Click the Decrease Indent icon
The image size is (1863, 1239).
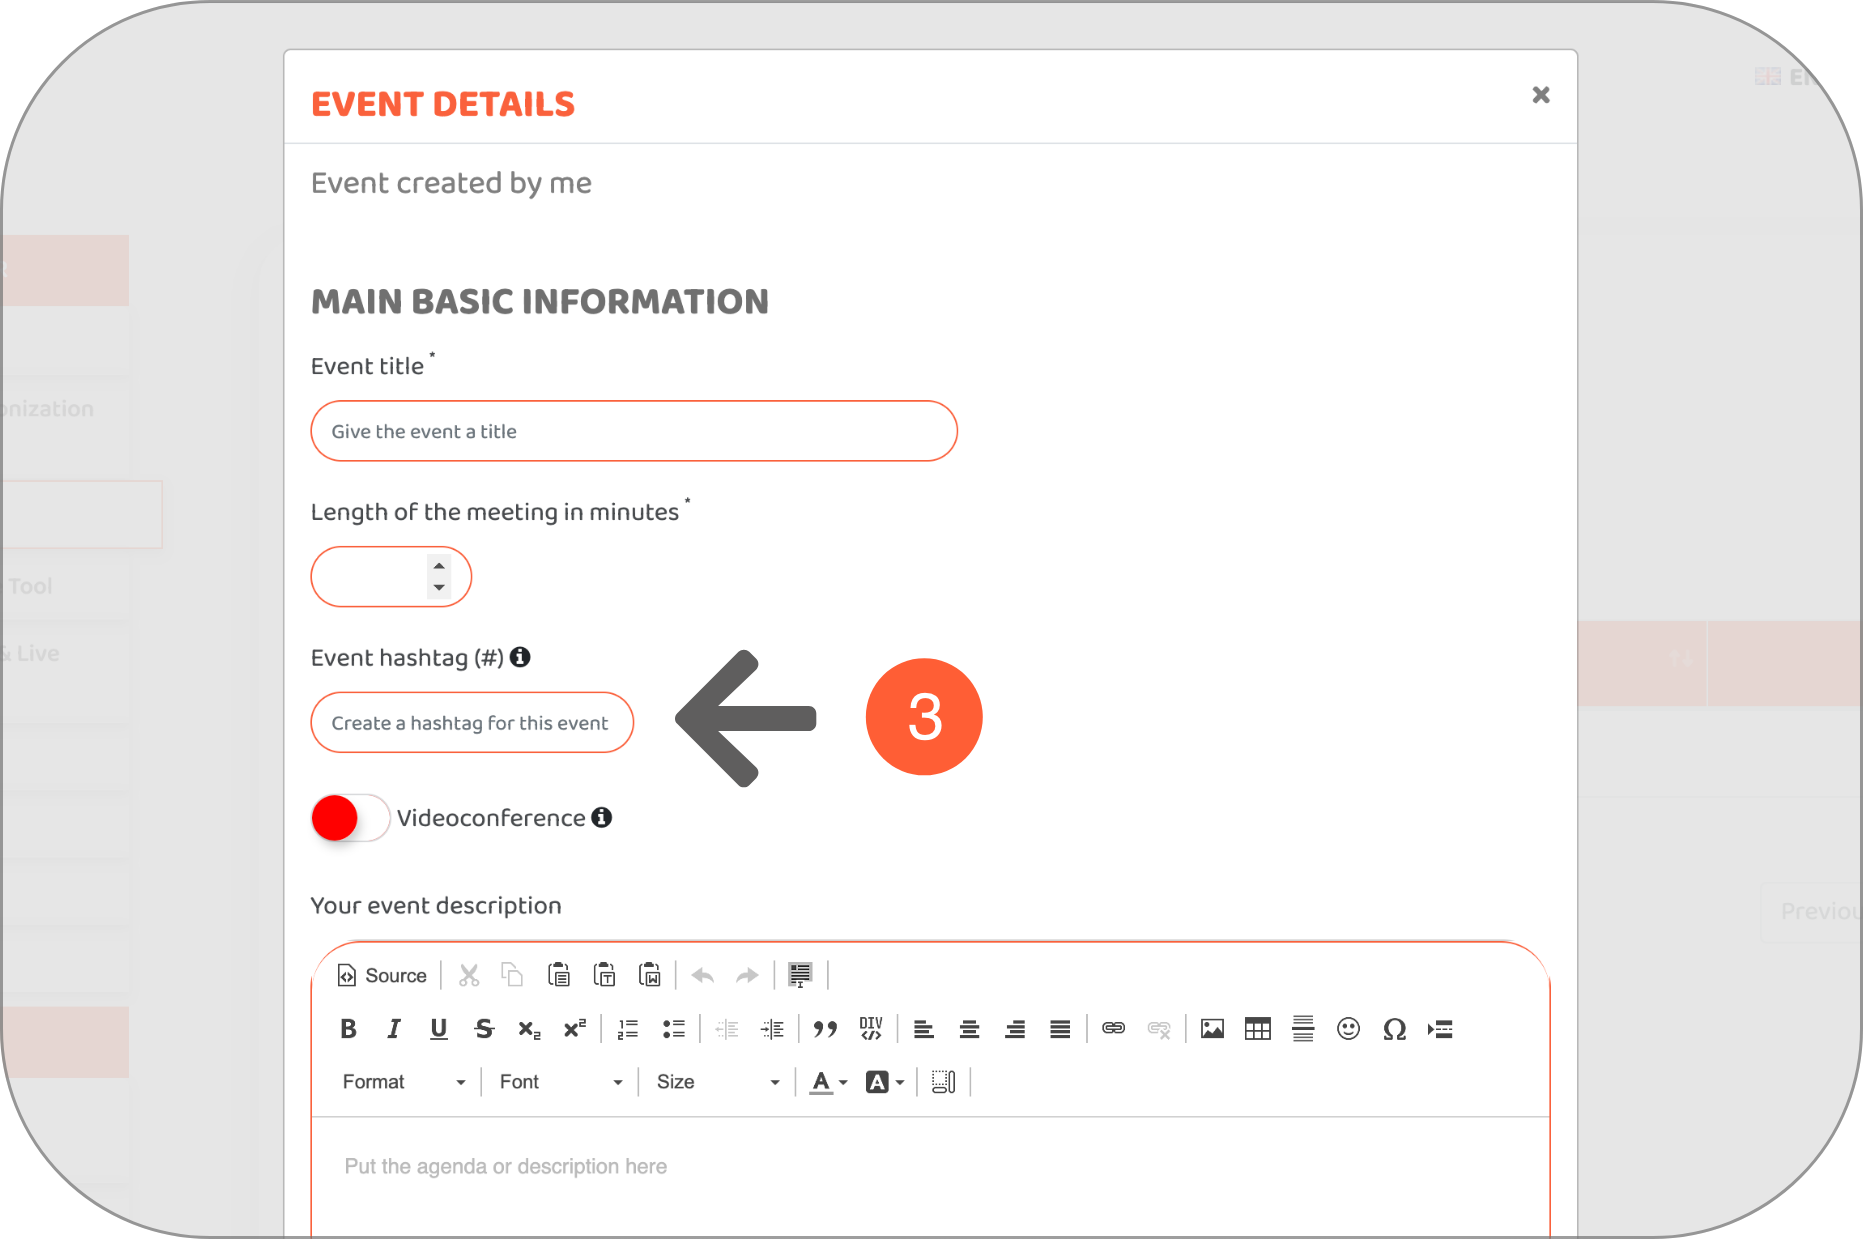(727, 1029)
